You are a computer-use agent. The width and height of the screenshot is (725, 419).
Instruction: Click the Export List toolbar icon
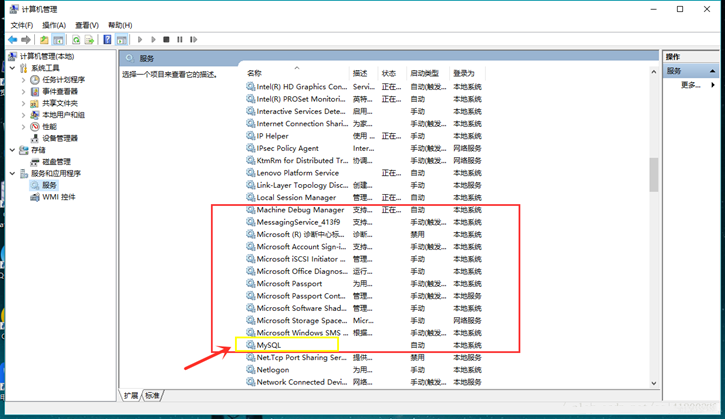point(90,40)
